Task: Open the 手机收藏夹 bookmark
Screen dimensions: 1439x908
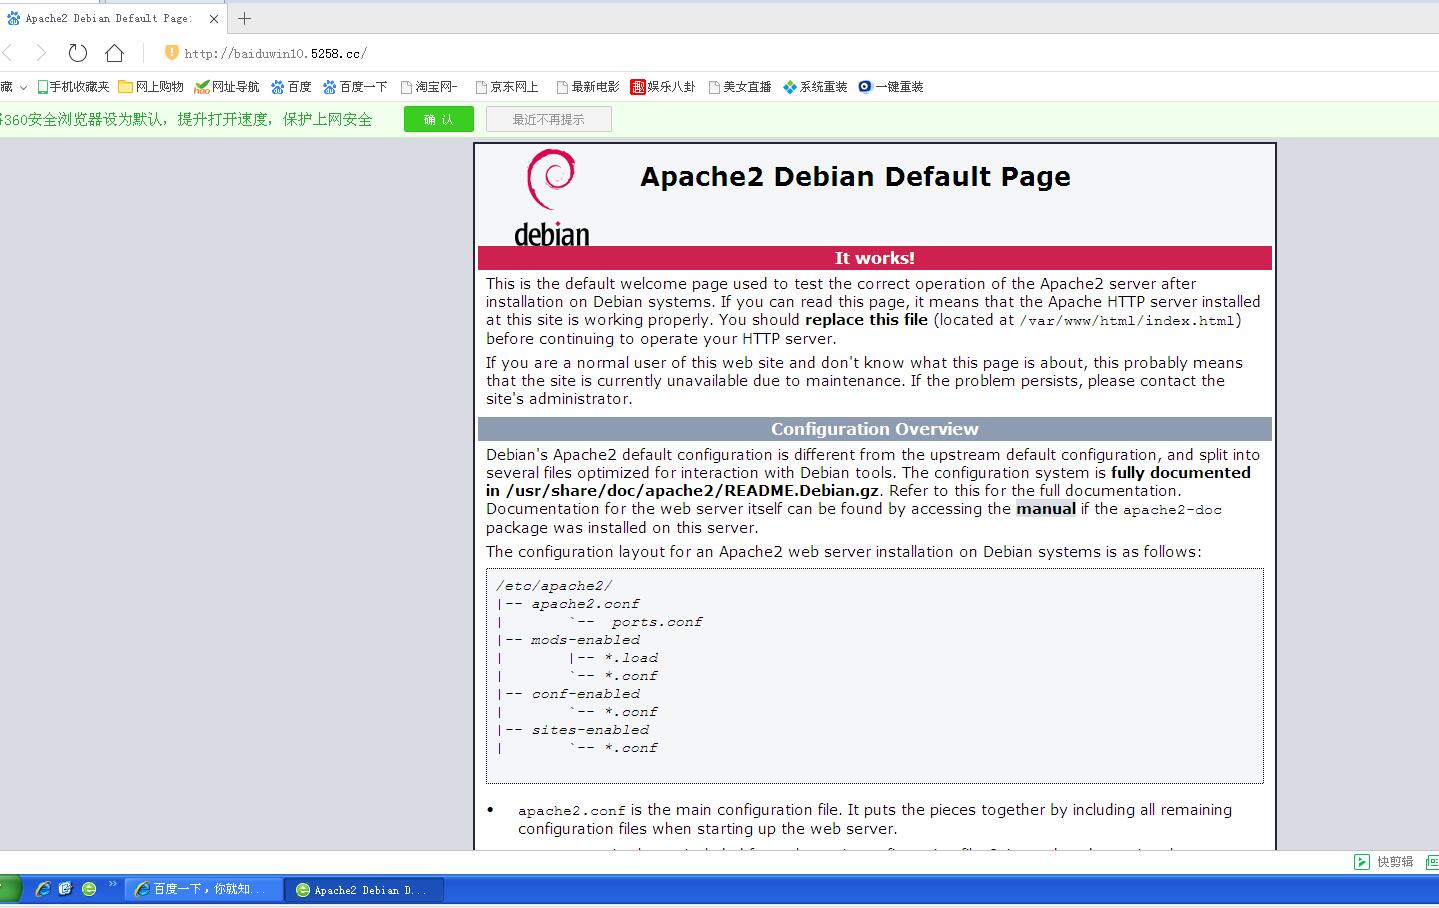Action: tap(73, 87)
